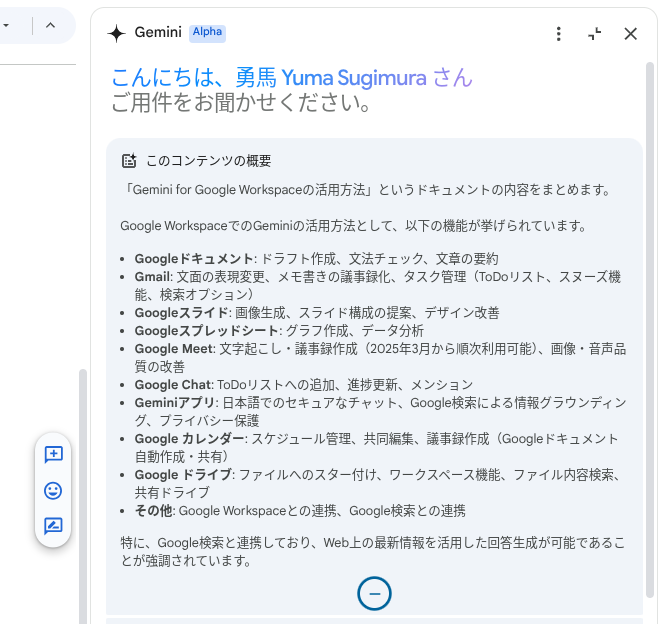Click the Gemini panel title text
Image resolution: width=666 pixels, height=624 pixels.
pos(158,32)
